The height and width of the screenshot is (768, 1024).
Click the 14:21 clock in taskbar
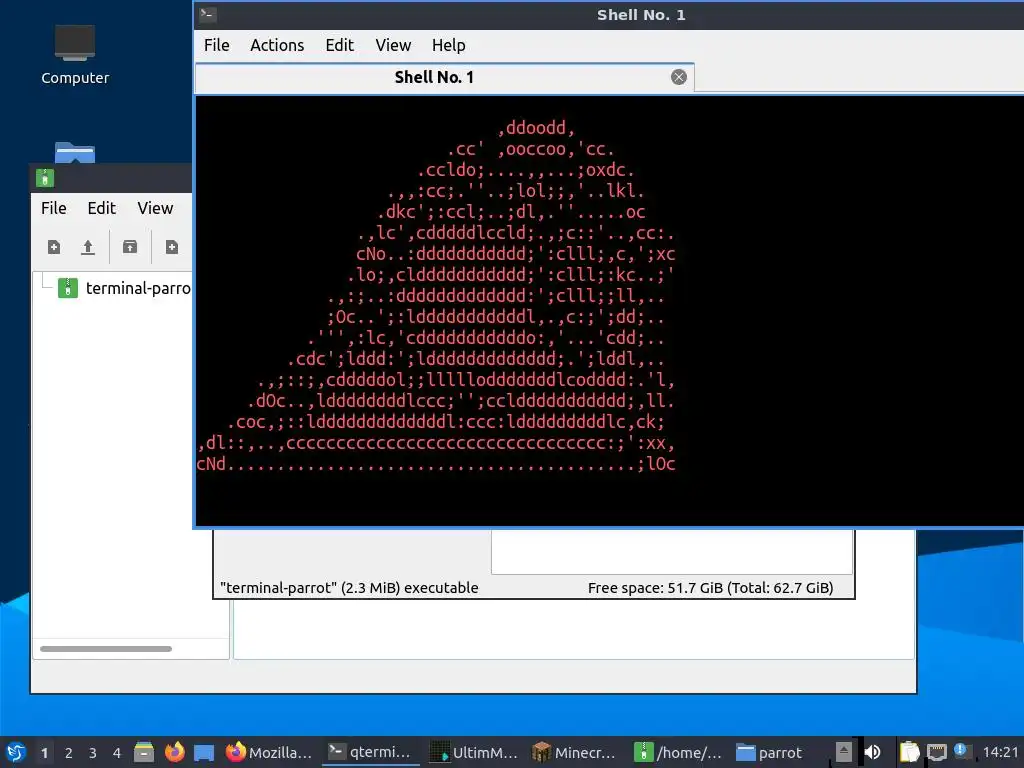1000,752
